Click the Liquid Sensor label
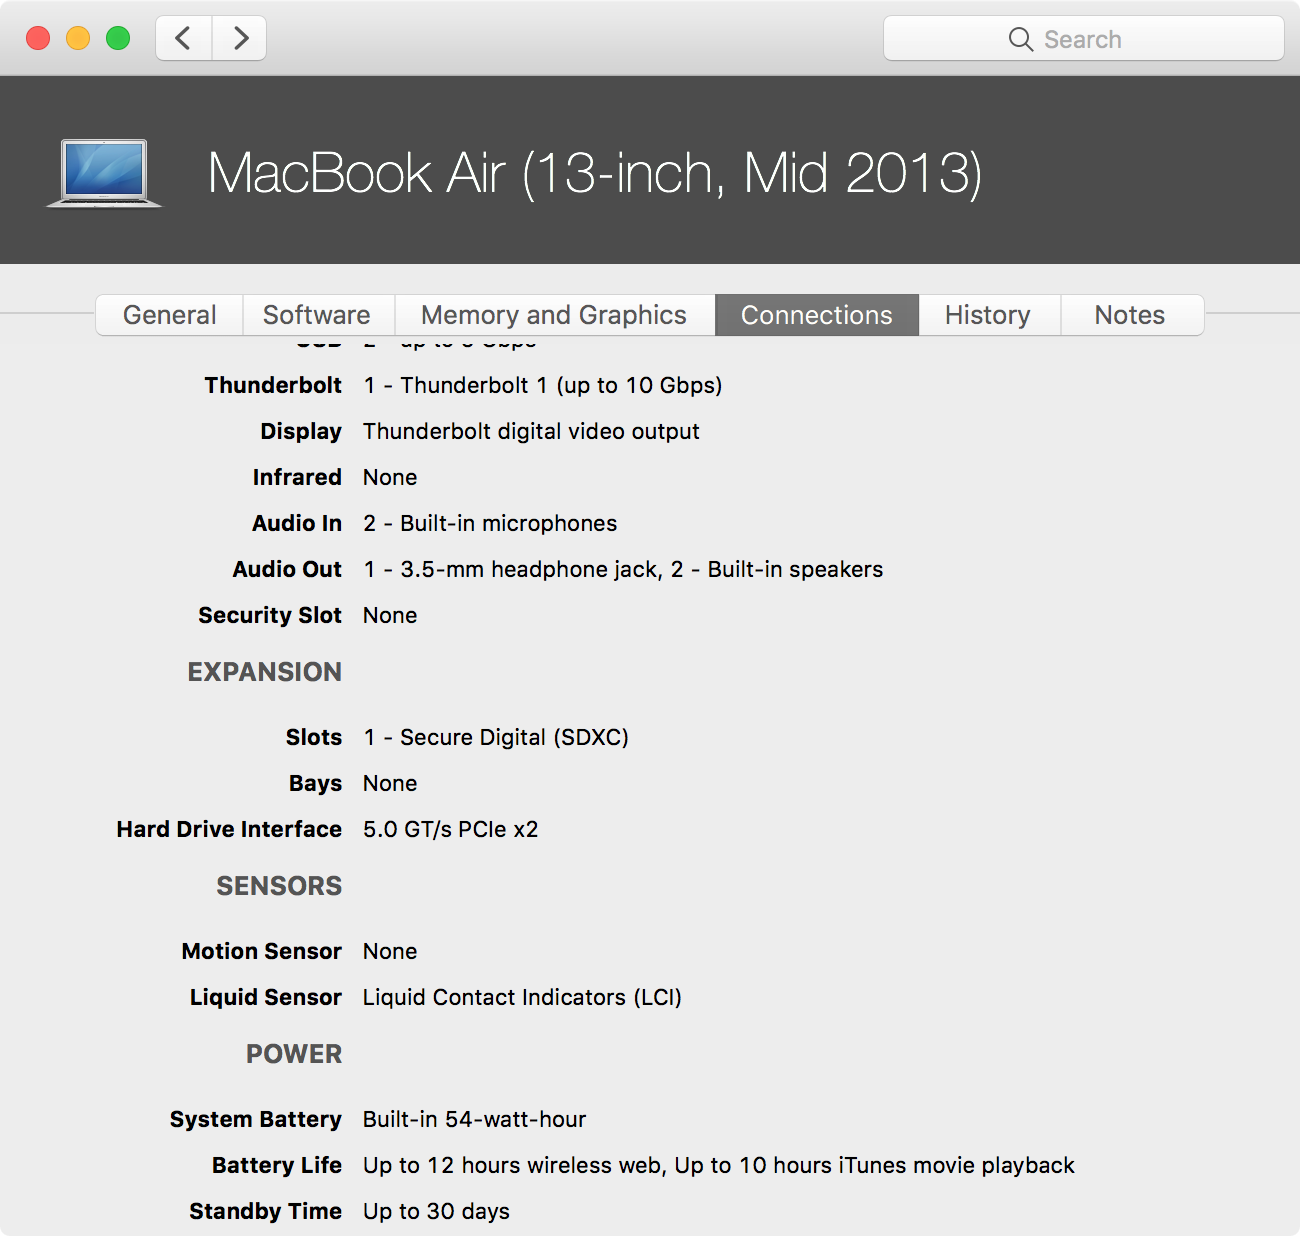 (266, 997)
